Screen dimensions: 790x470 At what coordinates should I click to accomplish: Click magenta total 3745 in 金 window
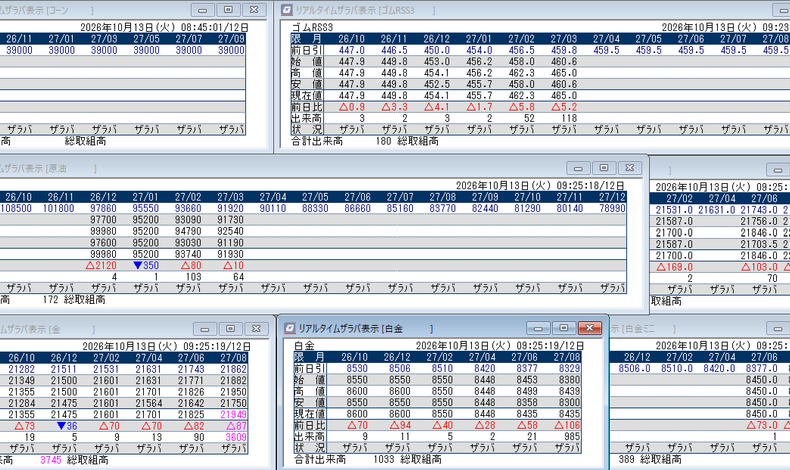[51, 460]
